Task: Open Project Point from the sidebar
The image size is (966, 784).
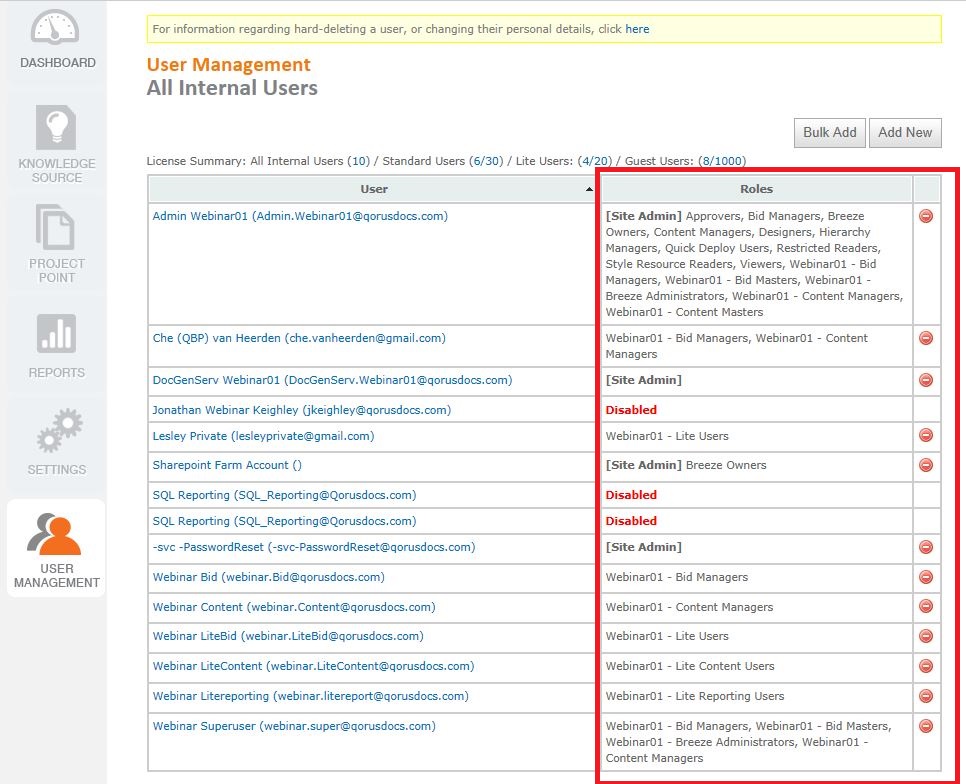Action: [57, 244]
